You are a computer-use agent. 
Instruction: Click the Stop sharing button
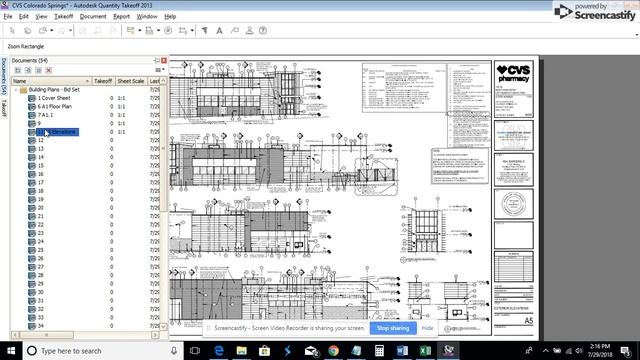click(393, 328)
